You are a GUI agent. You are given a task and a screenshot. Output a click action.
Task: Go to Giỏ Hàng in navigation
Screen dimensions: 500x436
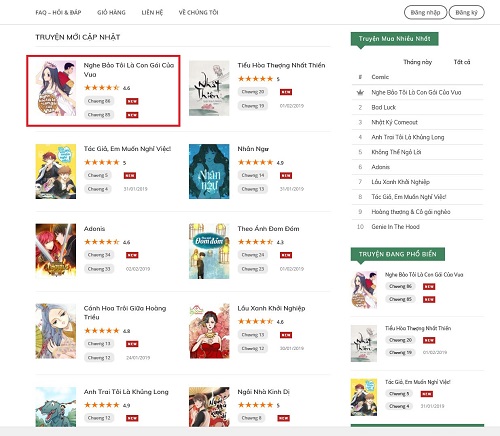pyautogui.click(x=111, y=13)
